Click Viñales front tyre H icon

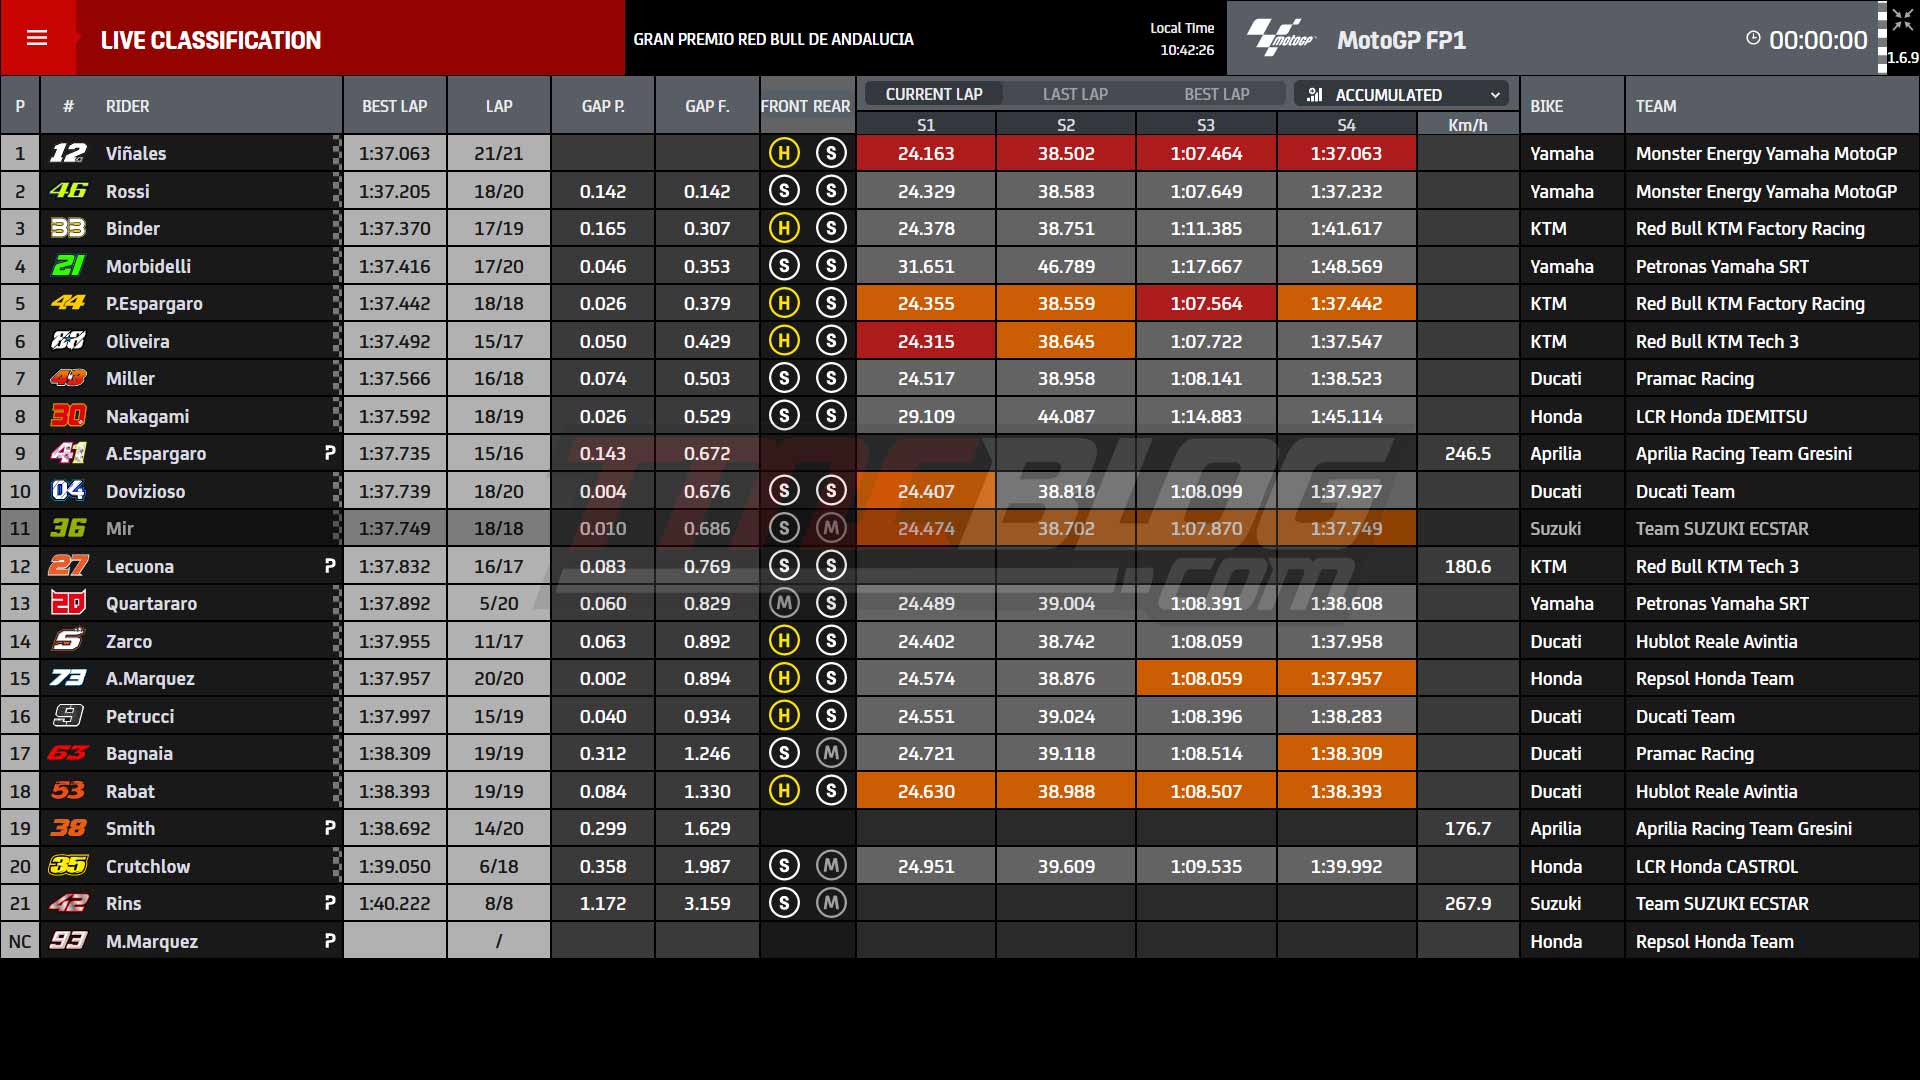[x=784, y=153]
